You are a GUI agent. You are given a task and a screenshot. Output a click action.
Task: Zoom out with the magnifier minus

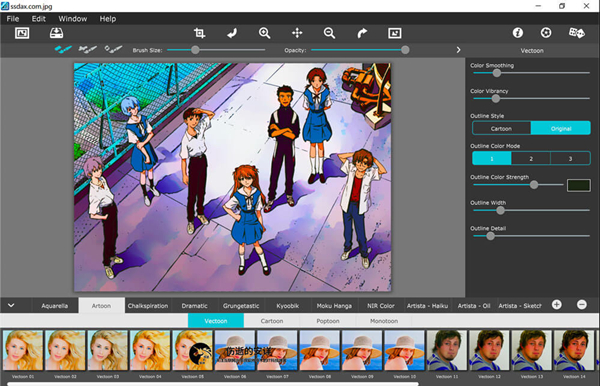[329, 33]
